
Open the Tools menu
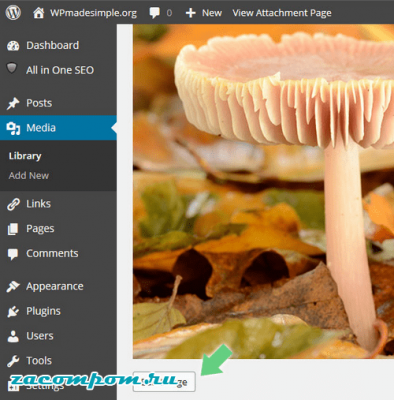tap(39, 361)
